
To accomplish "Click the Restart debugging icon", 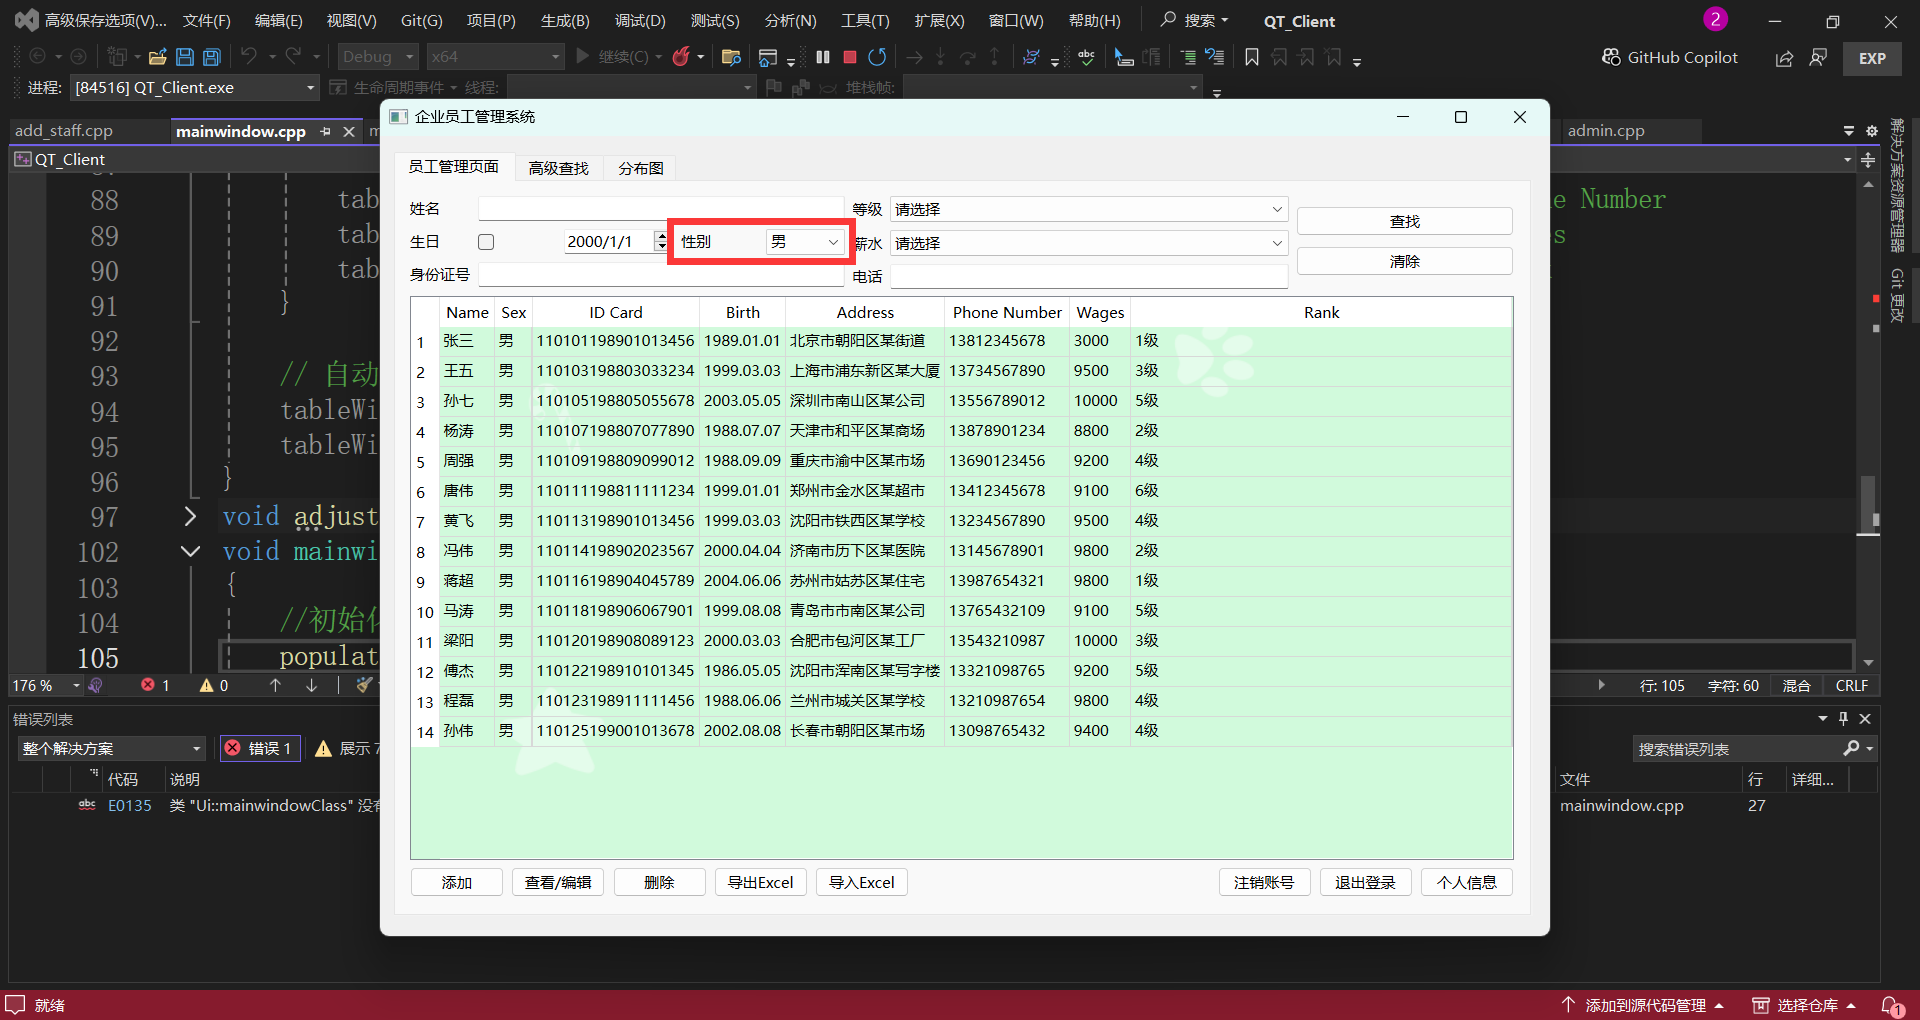I will coord(877,57).
